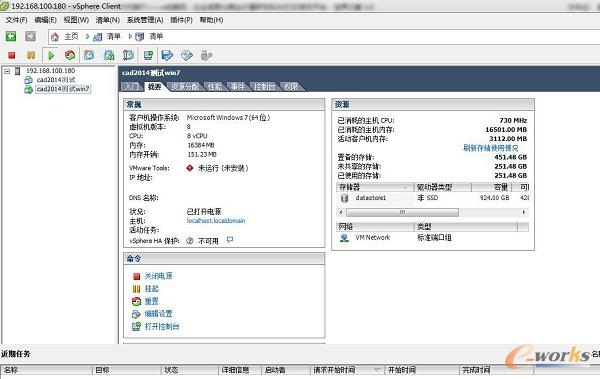Sort networks by 网络 column header
This screenshot has width=600, height=379.
tap(375, 227)
